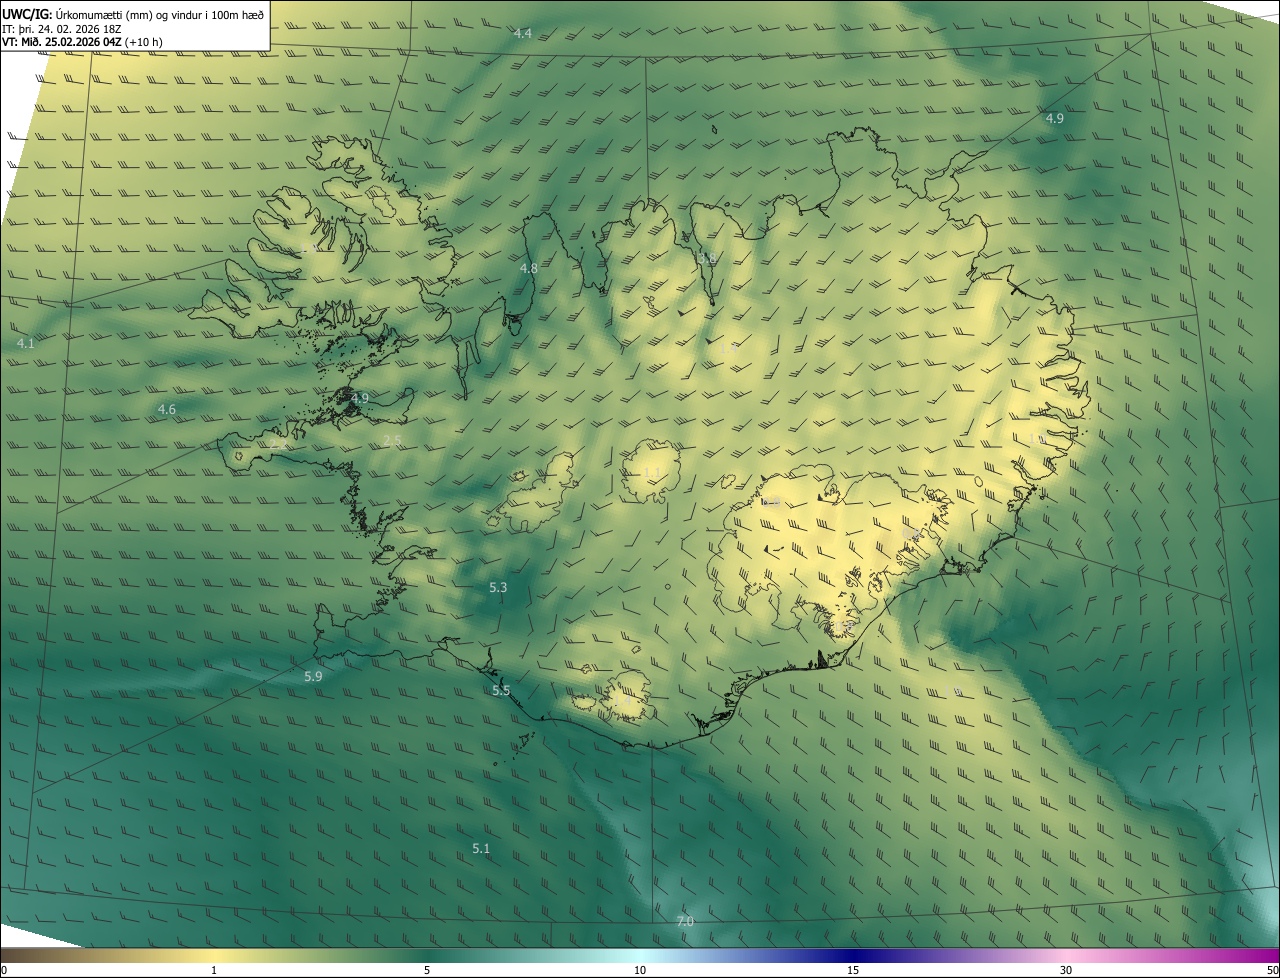Click the 5.5 value on the south coast
The height and width of the screenshot is (978, 1280).
coord(501,691)
